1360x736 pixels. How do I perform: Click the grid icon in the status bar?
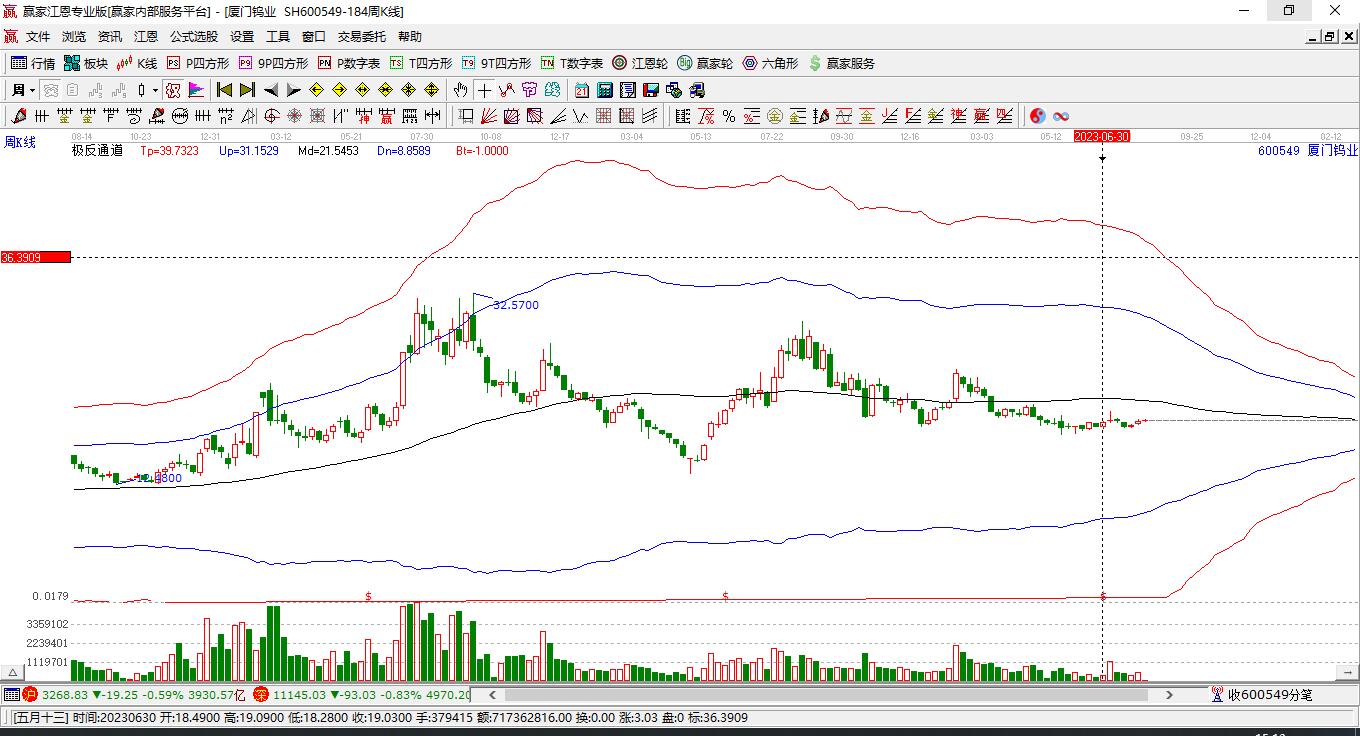pyautogui.click(x=12, y=694)
